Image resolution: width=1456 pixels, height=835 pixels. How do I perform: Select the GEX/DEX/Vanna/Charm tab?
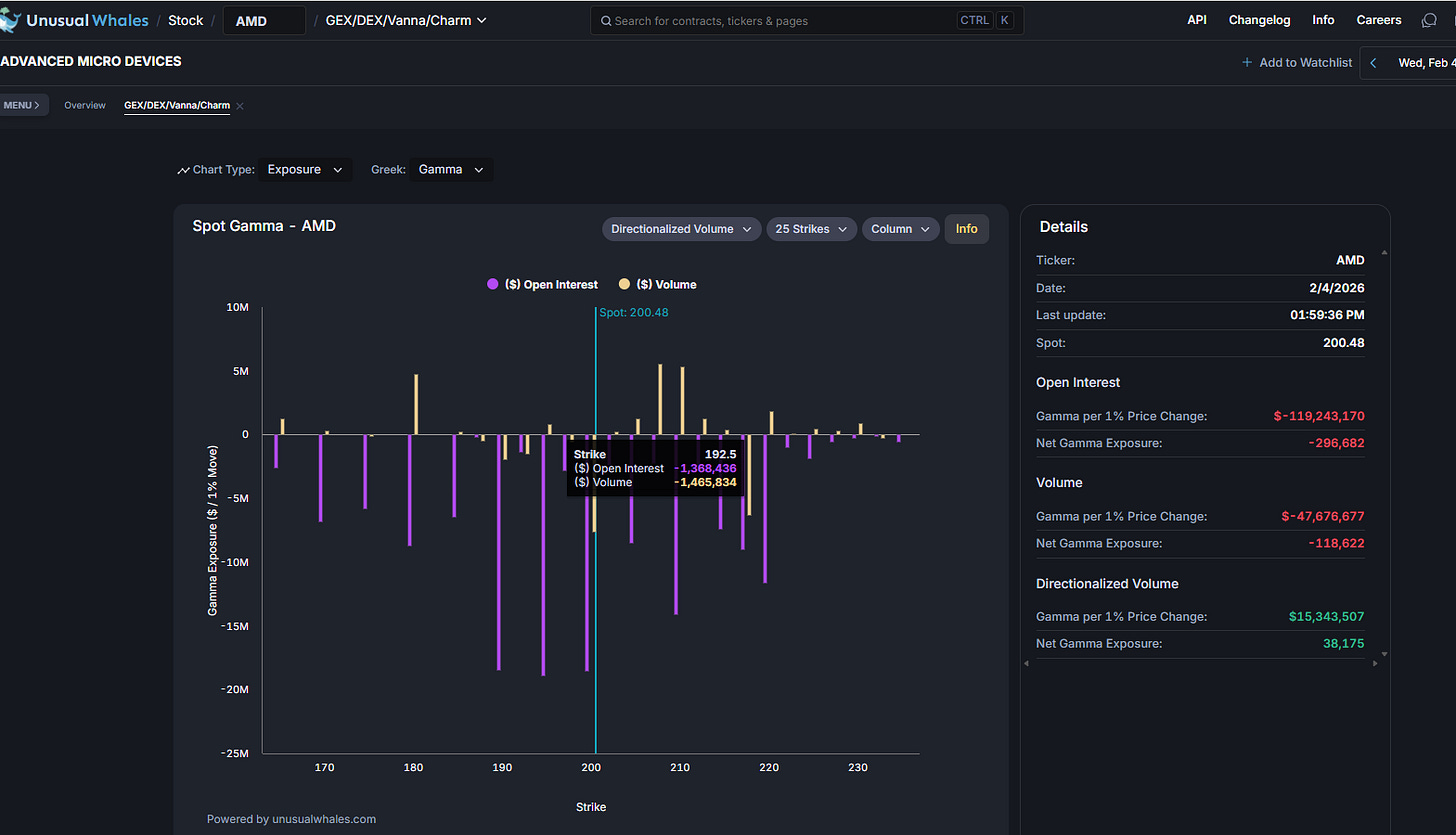click(x=177, y=105)
